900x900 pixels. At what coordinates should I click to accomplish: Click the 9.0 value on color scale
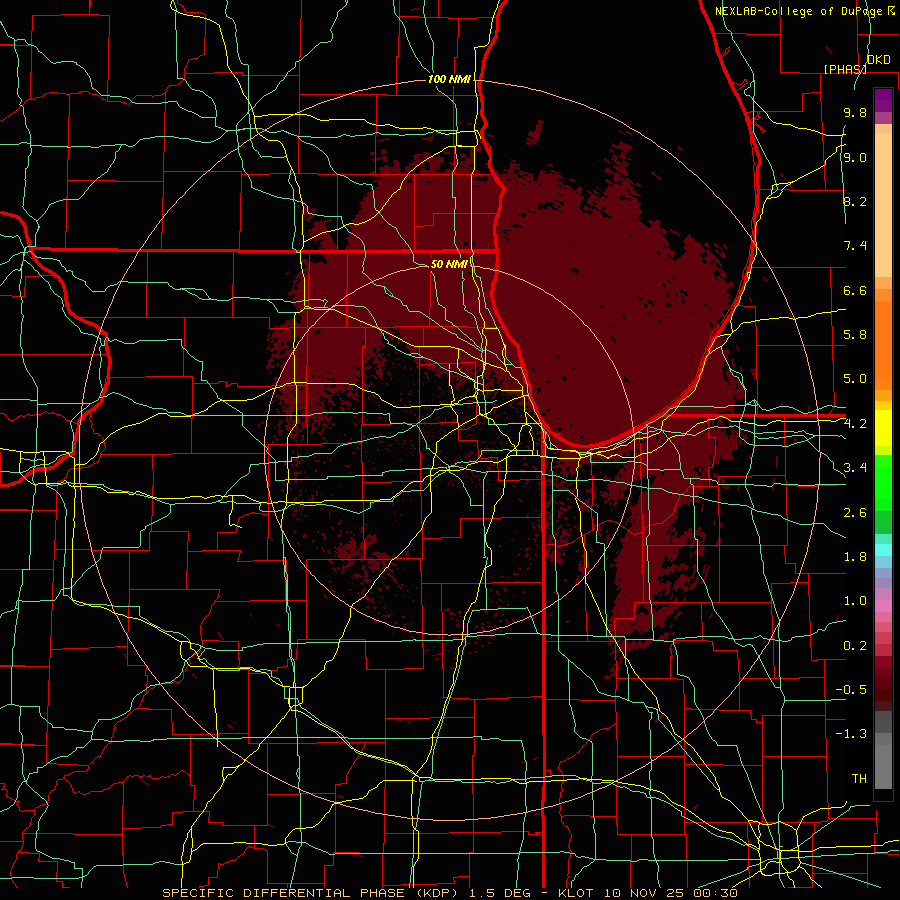855,157
